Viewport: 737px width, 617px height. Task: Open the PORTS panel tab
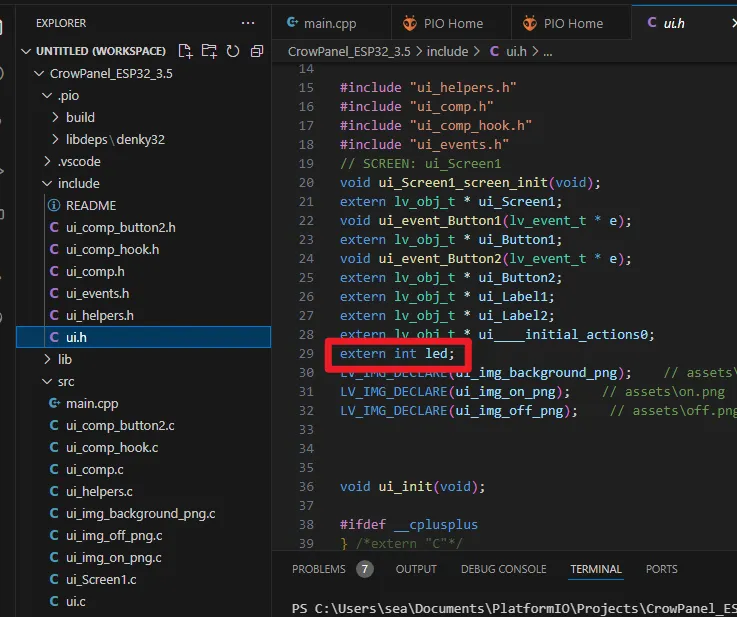coord(661,569)
